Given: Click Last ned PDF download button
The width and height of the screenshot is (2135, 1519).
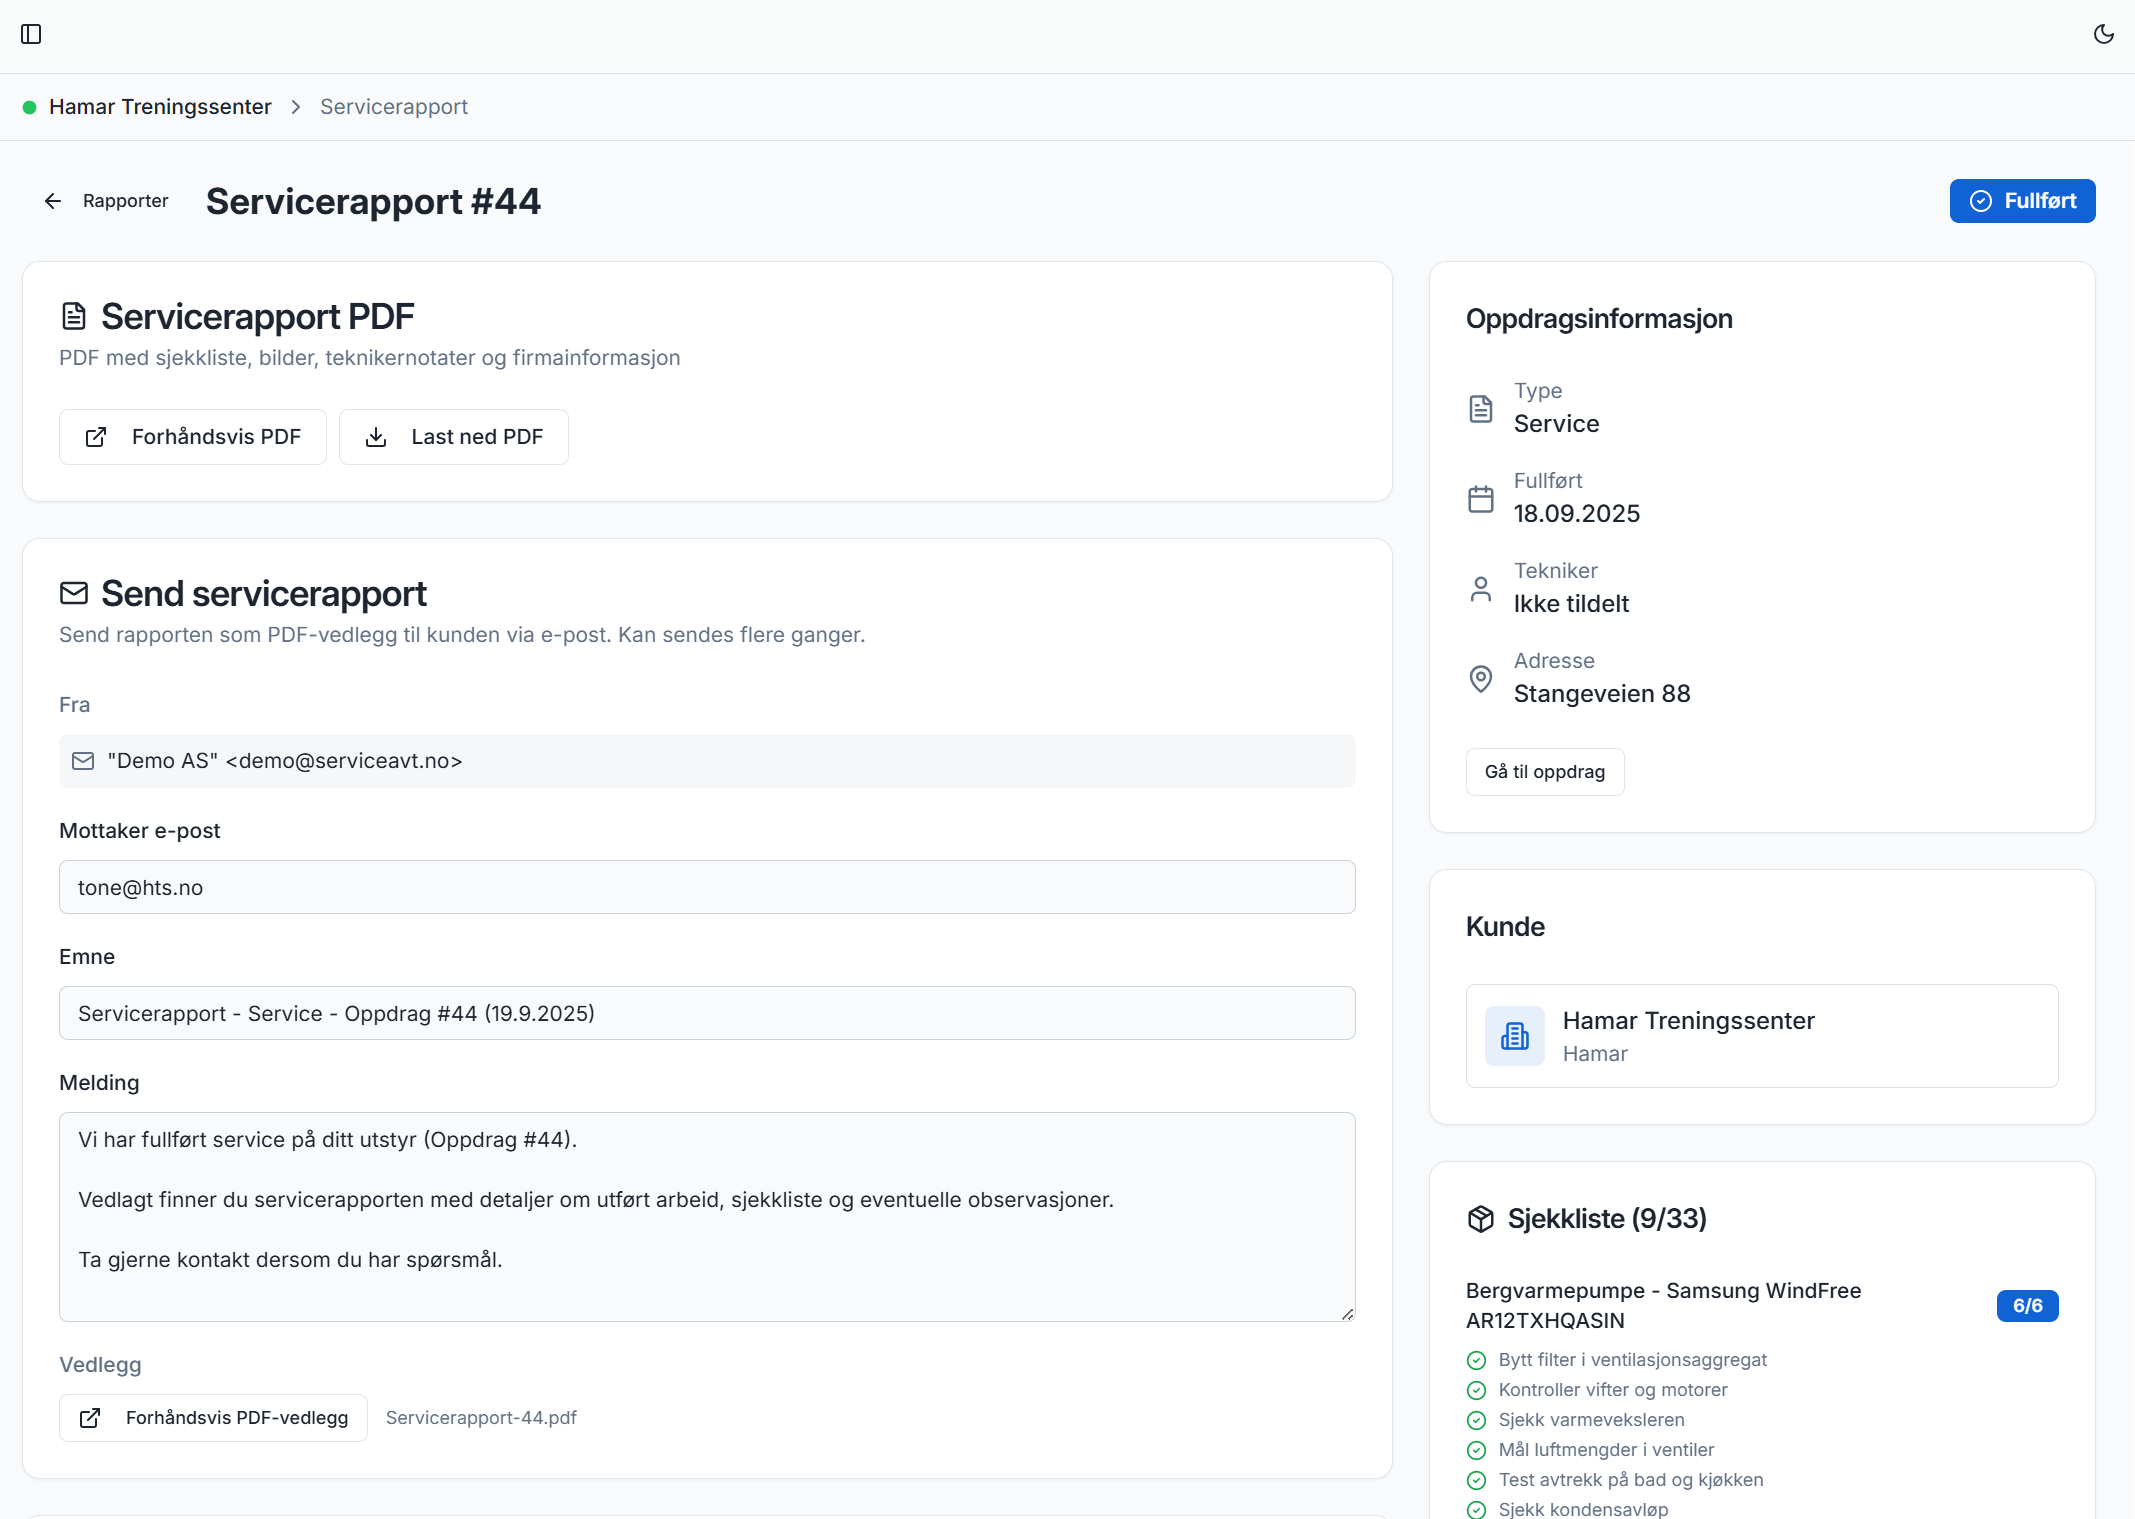Looking at the screenshot, I should (454, 437).
